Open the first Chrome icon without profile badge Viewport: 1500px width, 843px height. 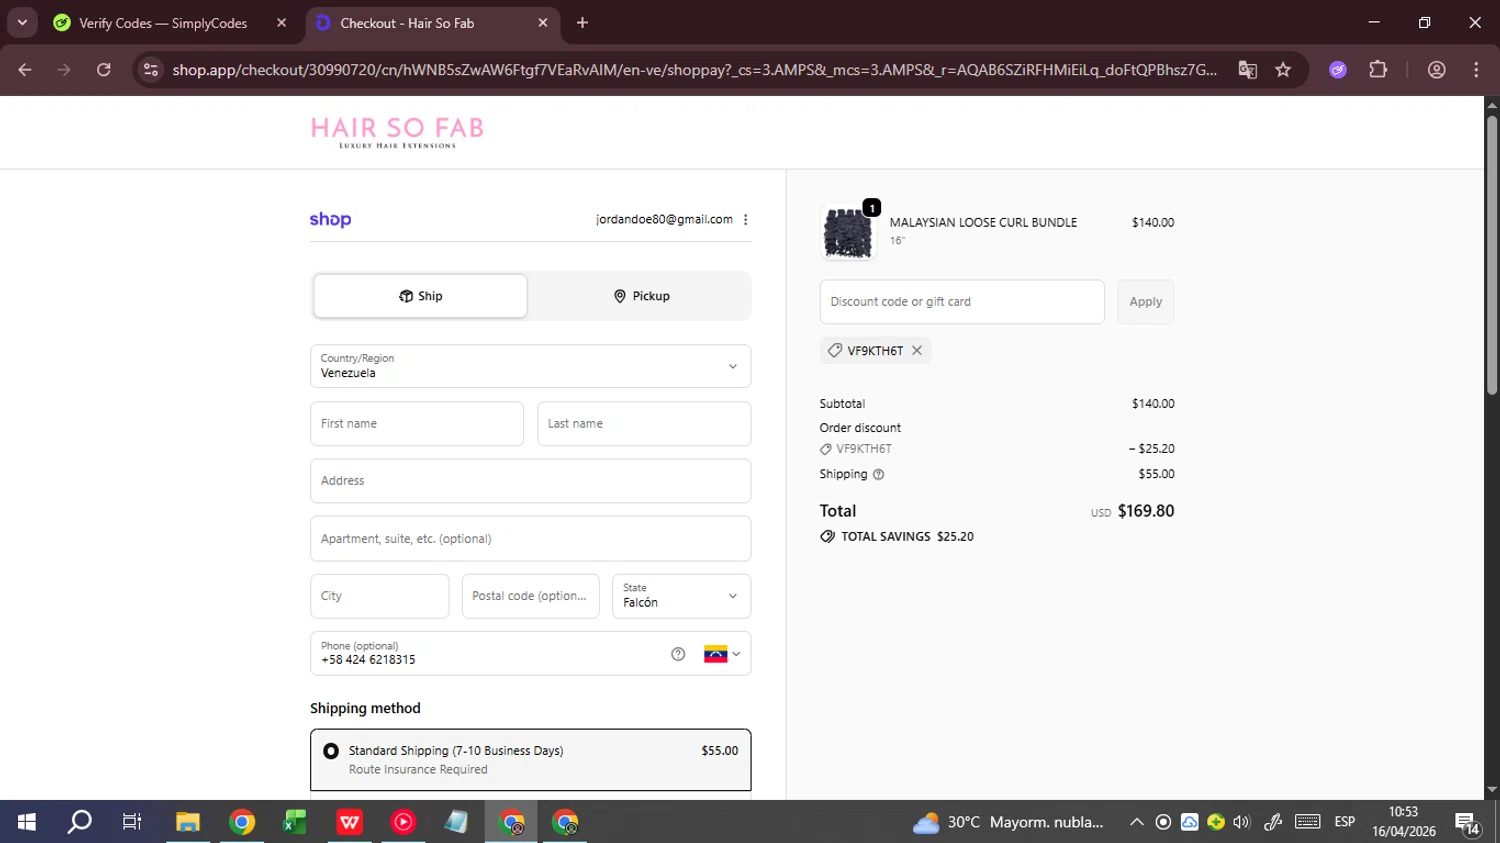tap(242, 822)
